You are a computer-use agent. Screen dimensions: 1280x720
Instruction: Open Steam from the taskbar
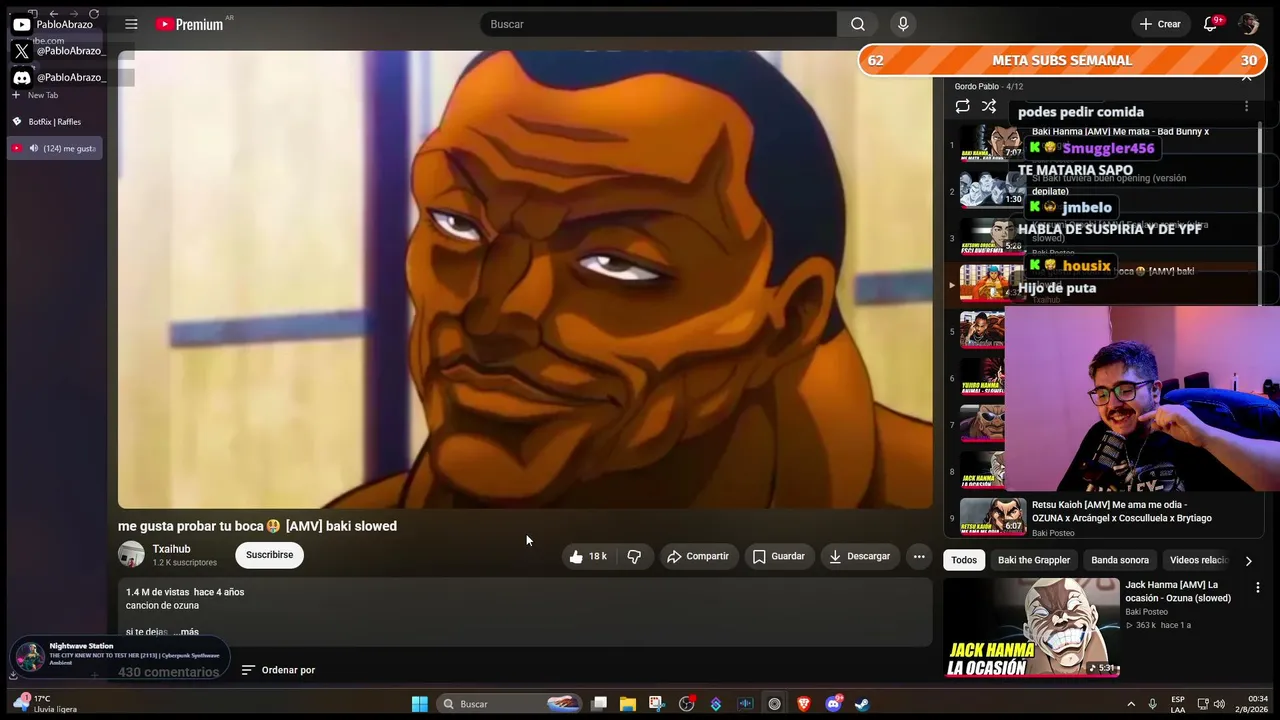coord(862,704)
